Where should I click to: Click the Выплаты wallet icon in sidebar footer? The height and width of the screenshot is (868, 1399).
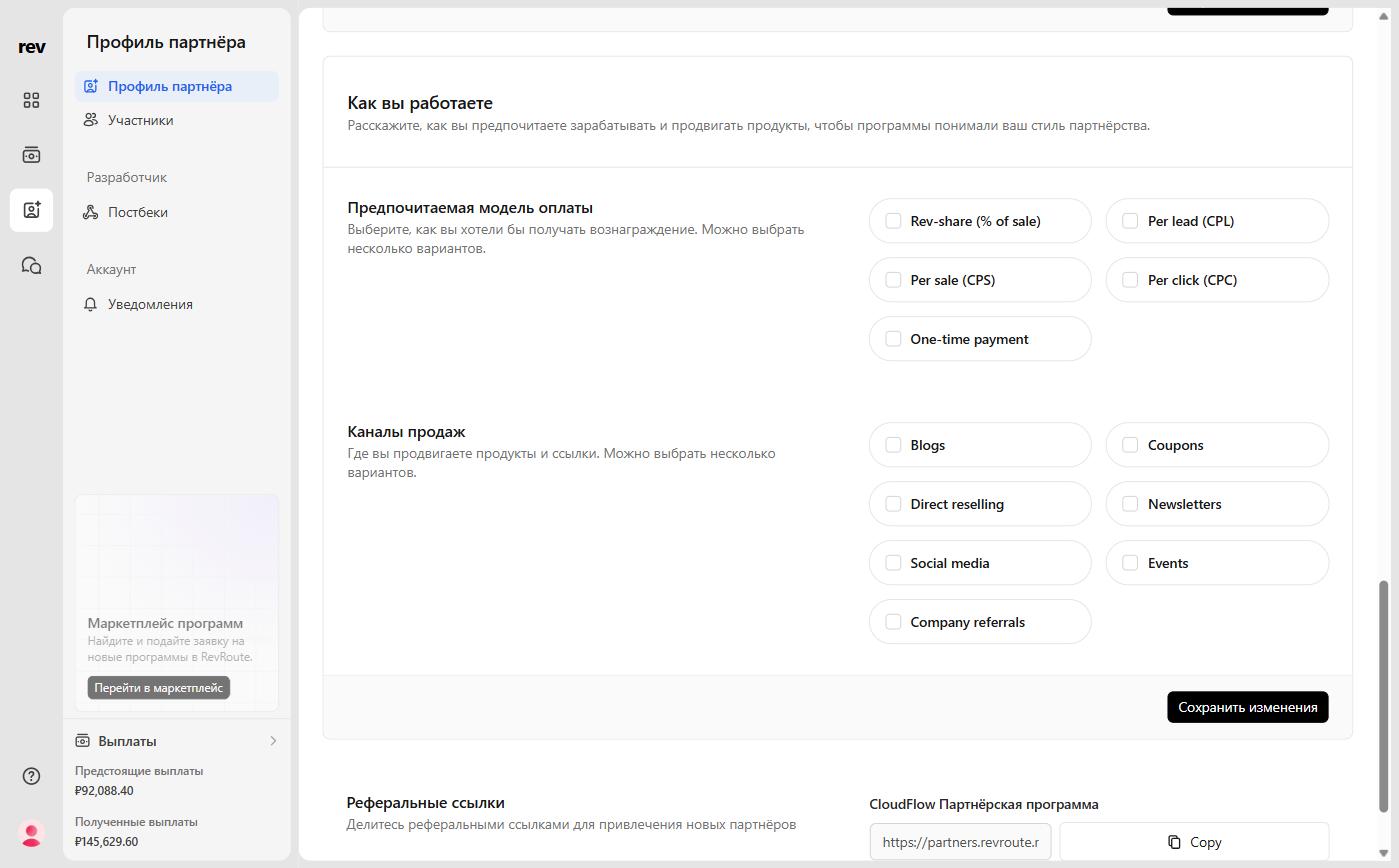click(83, 741)
